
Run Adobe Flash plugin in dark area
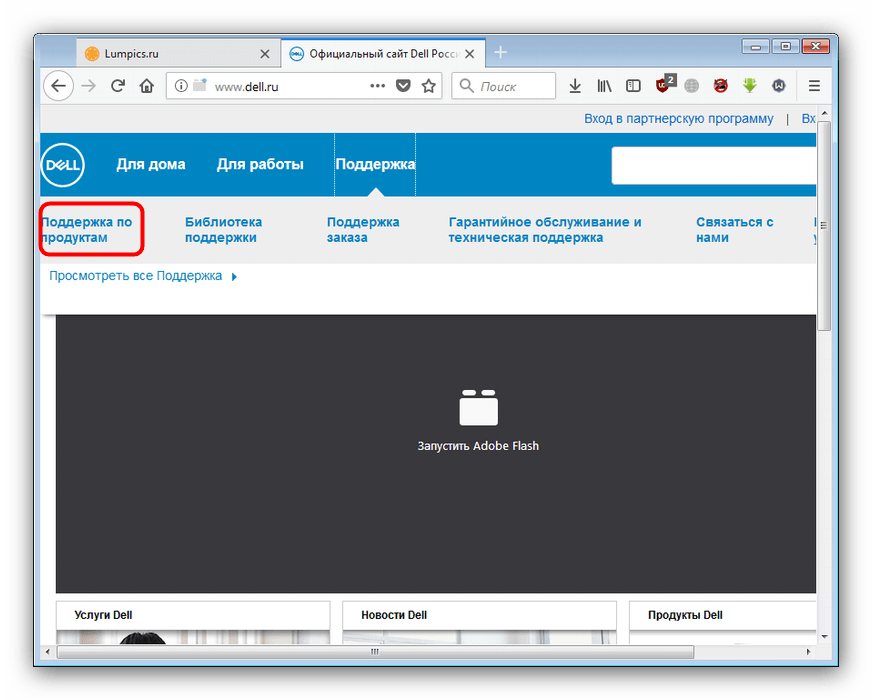point(478,420)
